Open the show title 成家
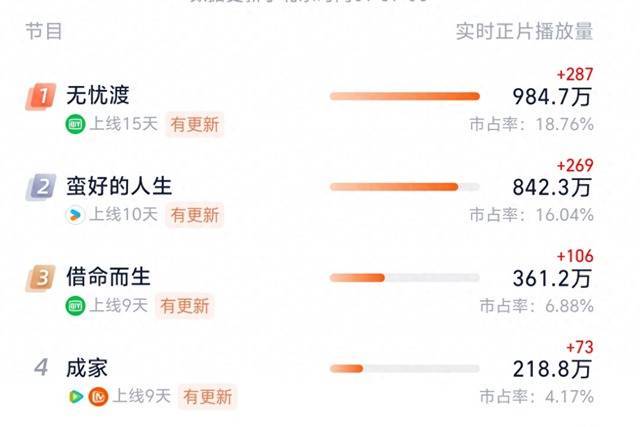The image size is (640, 427). [87, 368]
